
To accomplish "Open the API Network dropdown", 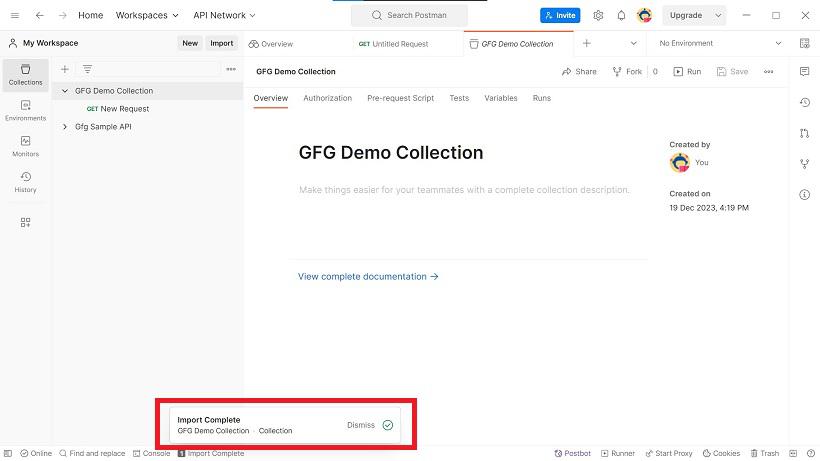I will [224, 15].
